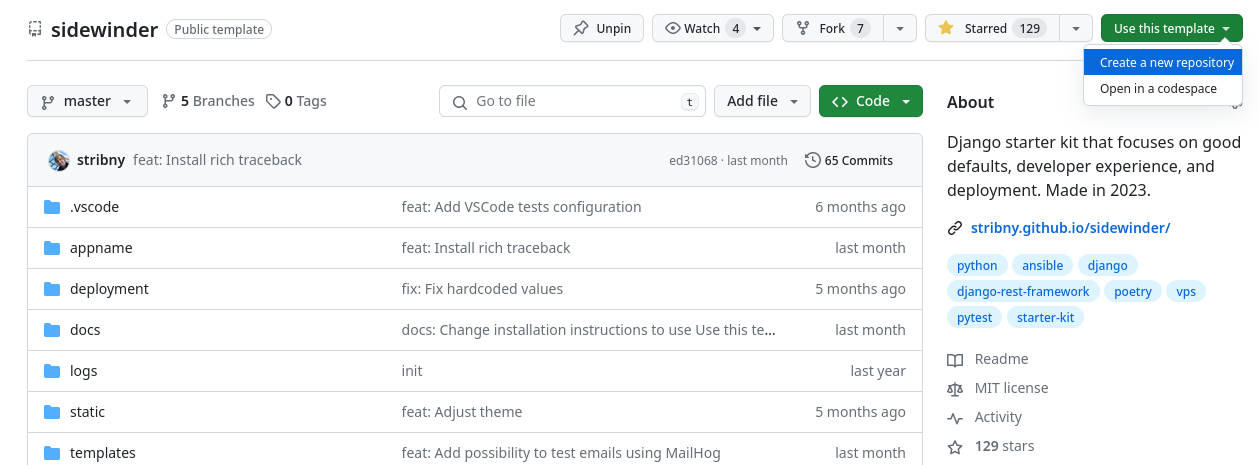Open the master branch selector
The height and width of the screenshot is (465, 1259).
[87, 101]
